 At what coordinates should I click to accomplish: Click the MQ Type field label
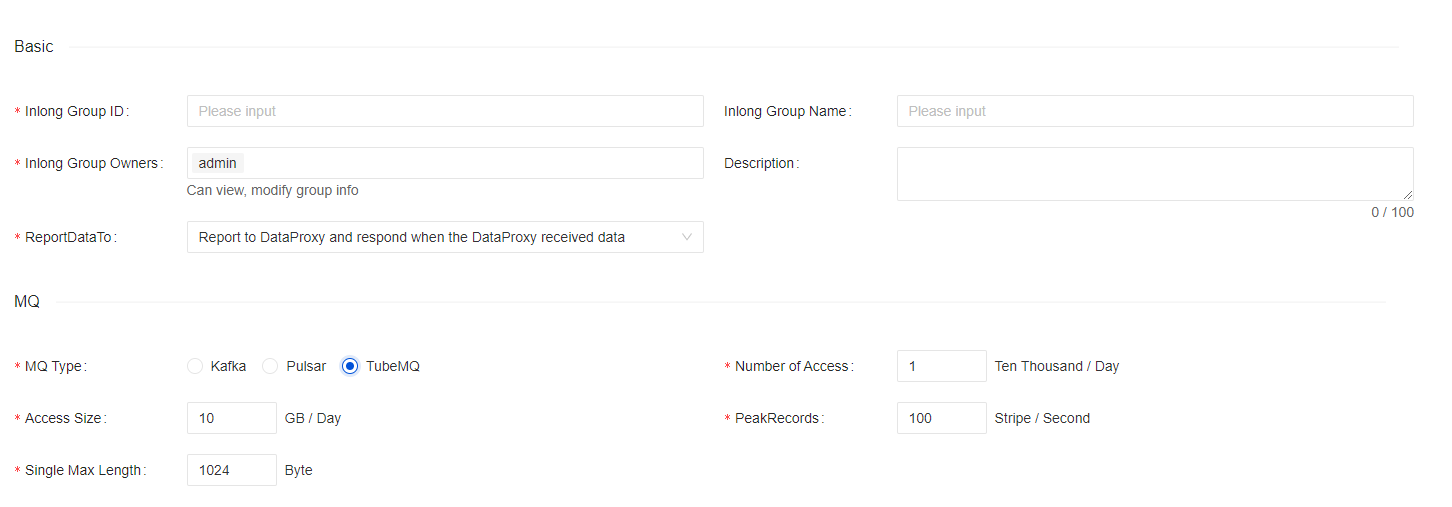click(x=54, y=366)
